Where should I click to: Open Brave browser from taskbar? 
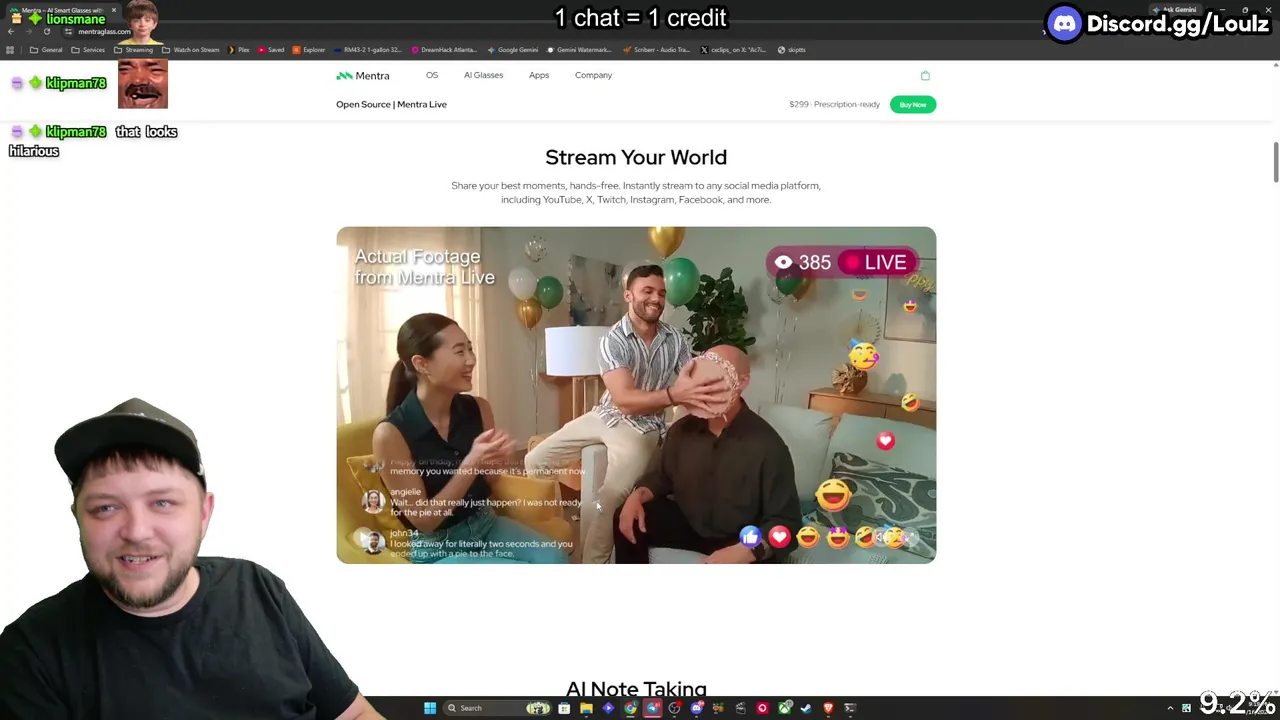pyautogui.click(x=828, y=708)
